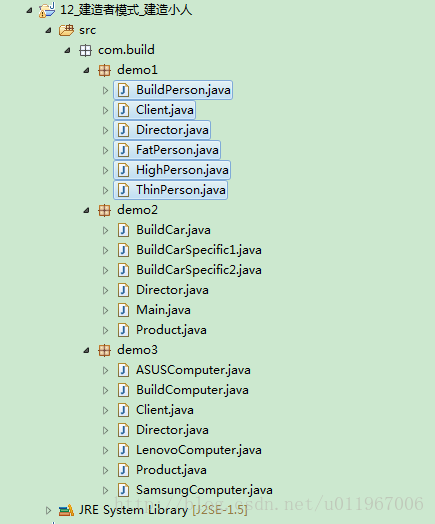The image size is (435, 524).
Task: Select the demo1 package label
Action: coord(137,70)
